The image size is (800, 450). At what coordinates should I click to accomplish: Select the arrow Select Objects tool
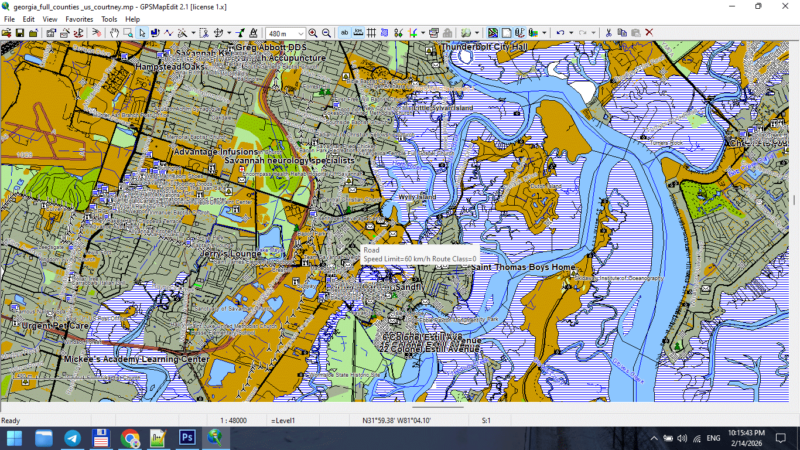coord(141,33)
